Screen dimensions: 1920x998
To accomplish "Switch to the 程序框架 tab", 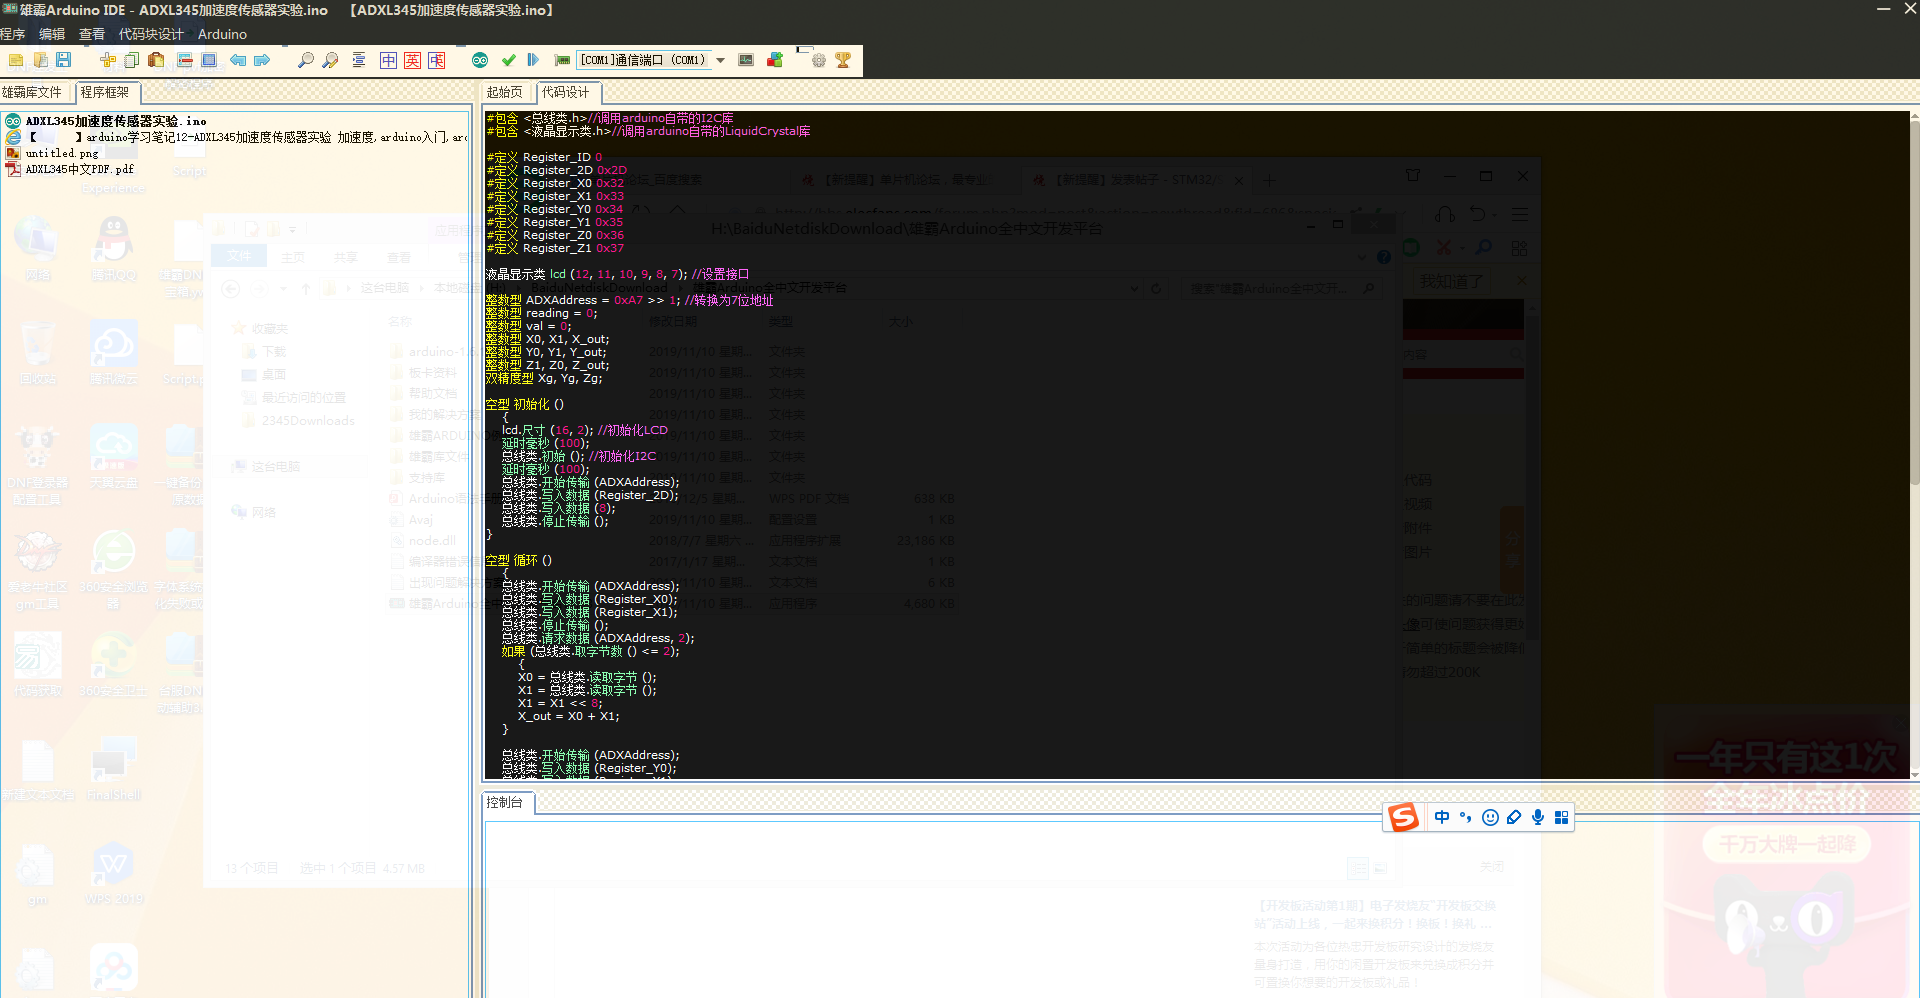I will [x=107, y=92].
